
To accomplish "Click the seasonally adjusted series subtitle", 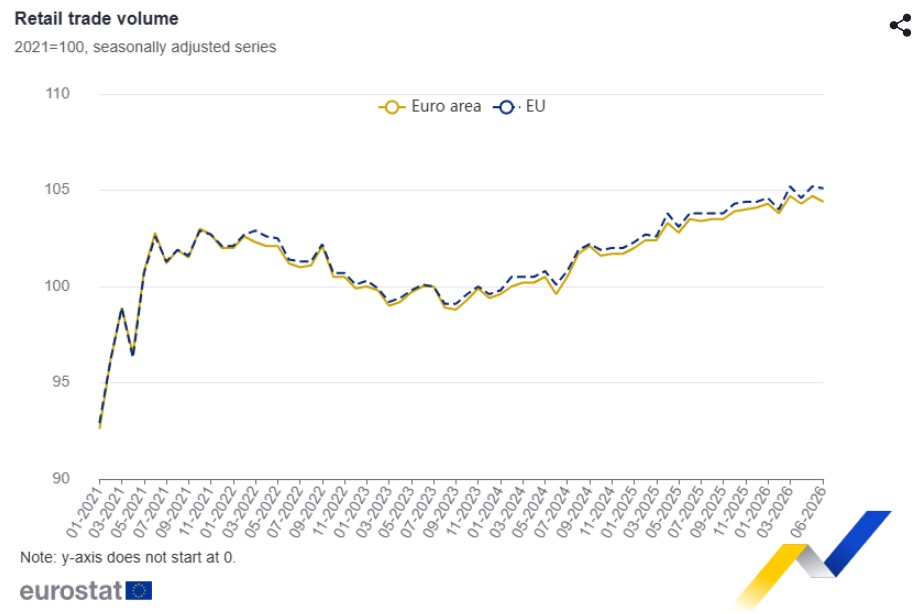I will 184,47.
